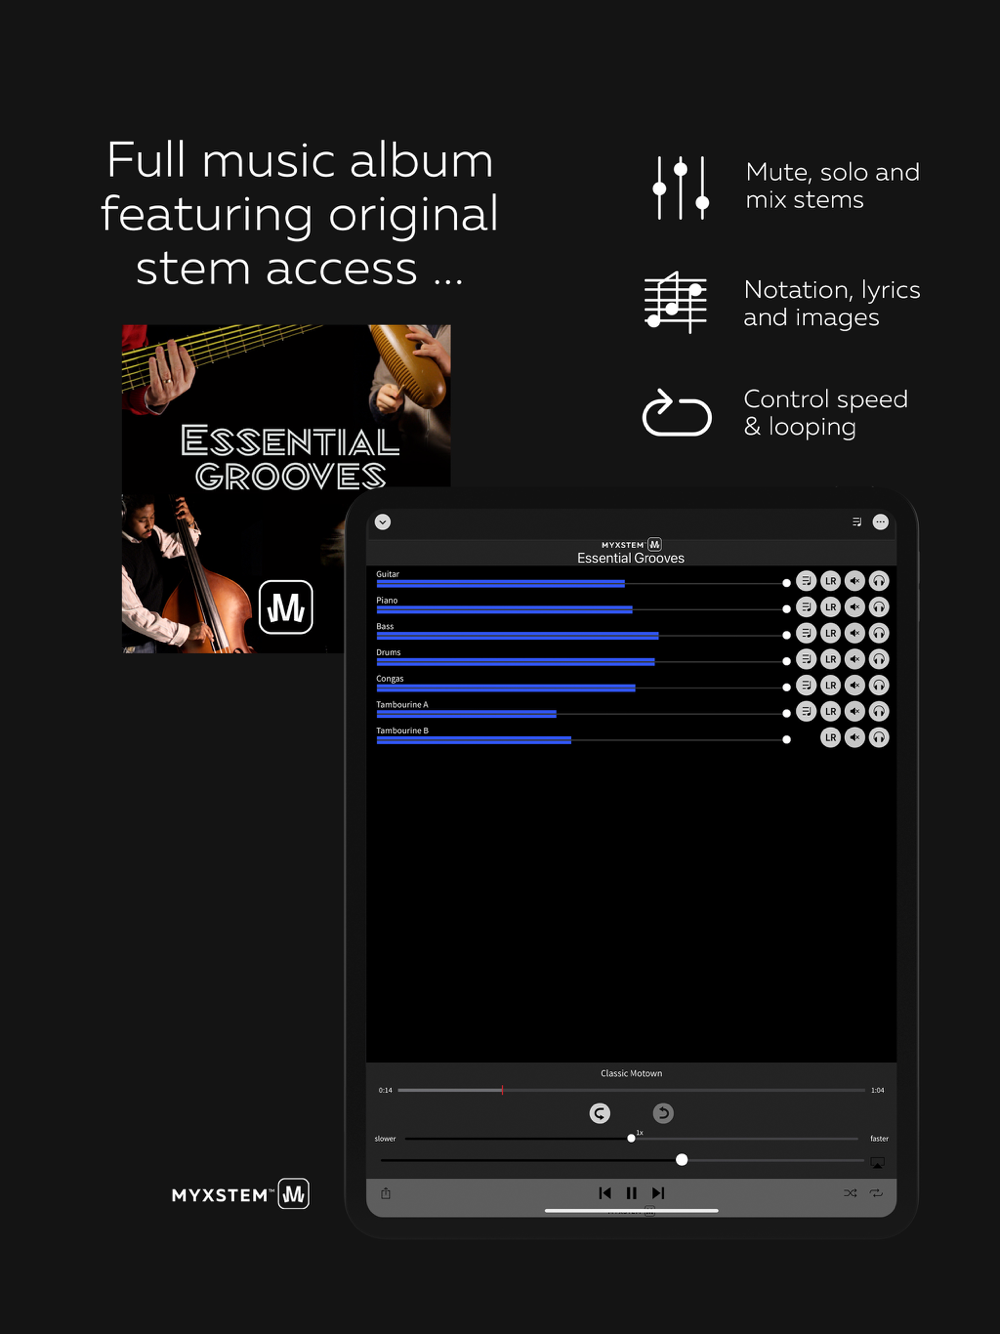Viewport: 1000px width, 1334px height.
Task: Solo Tambourine A with headphones icon
Action: (879, 711)
